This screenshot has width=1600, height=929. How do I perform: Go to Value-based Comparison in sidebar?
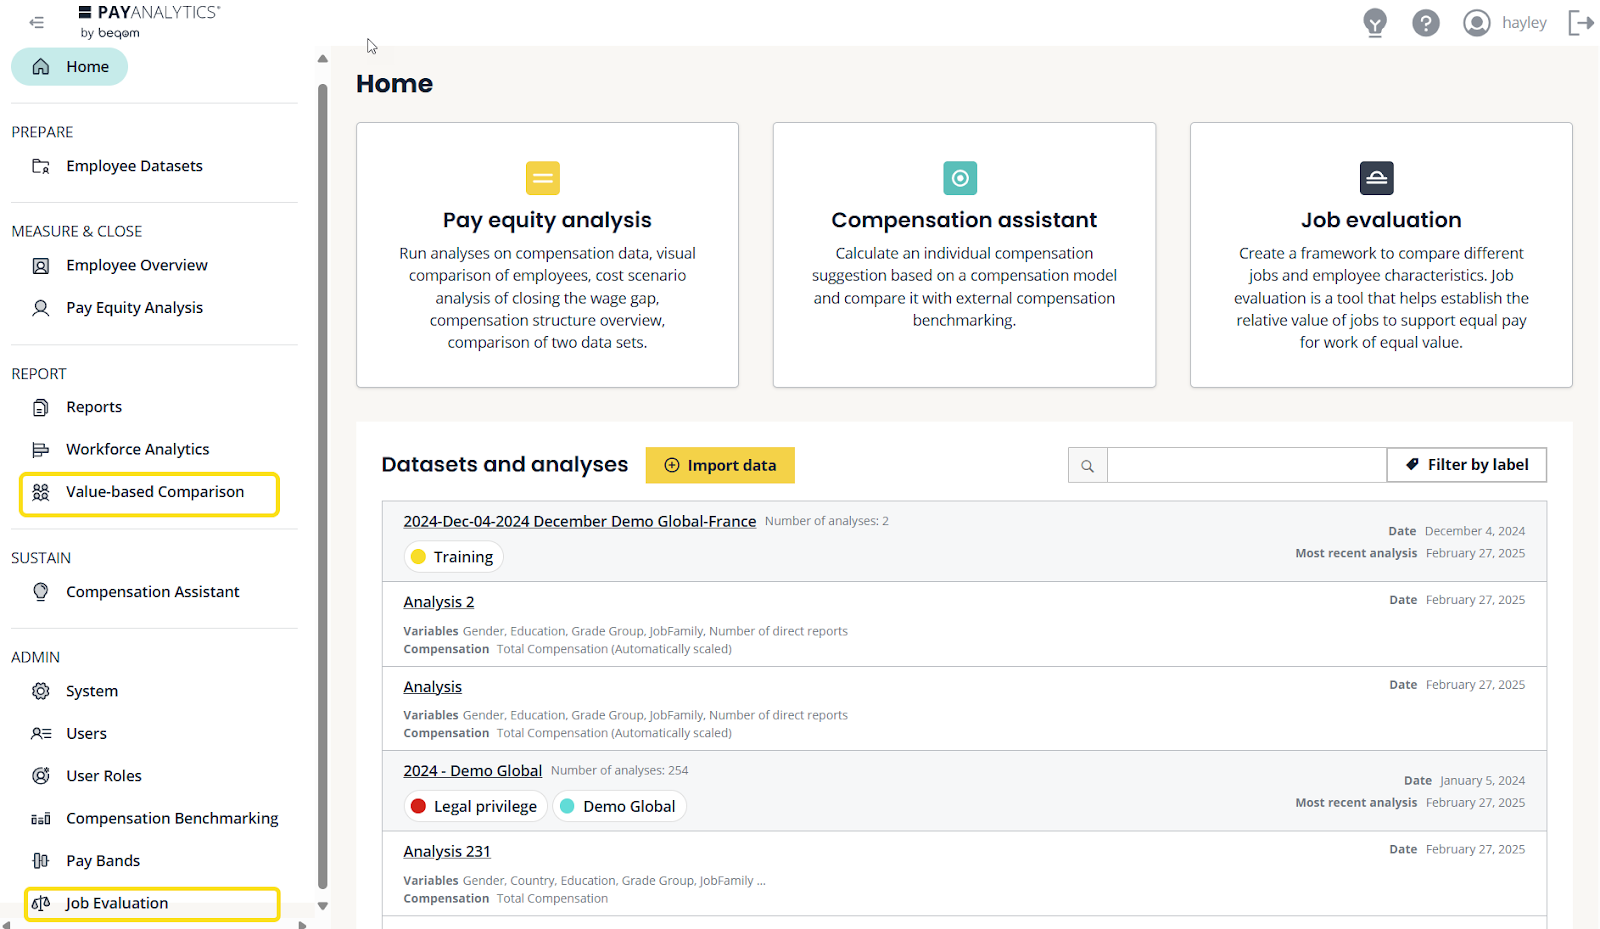pos(154,492)
